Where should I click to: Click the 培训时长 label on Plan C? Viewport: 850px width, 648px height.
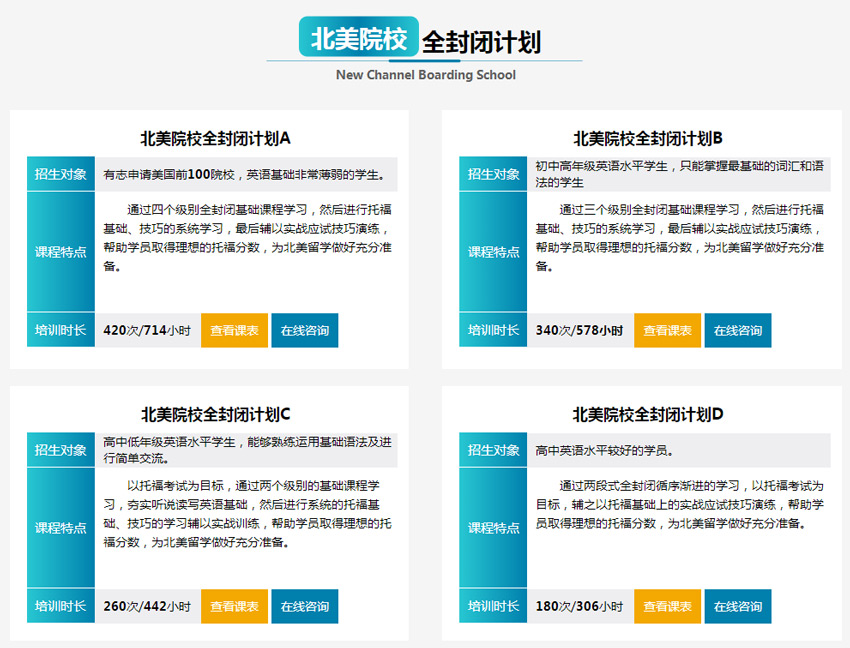click(60, 606)
